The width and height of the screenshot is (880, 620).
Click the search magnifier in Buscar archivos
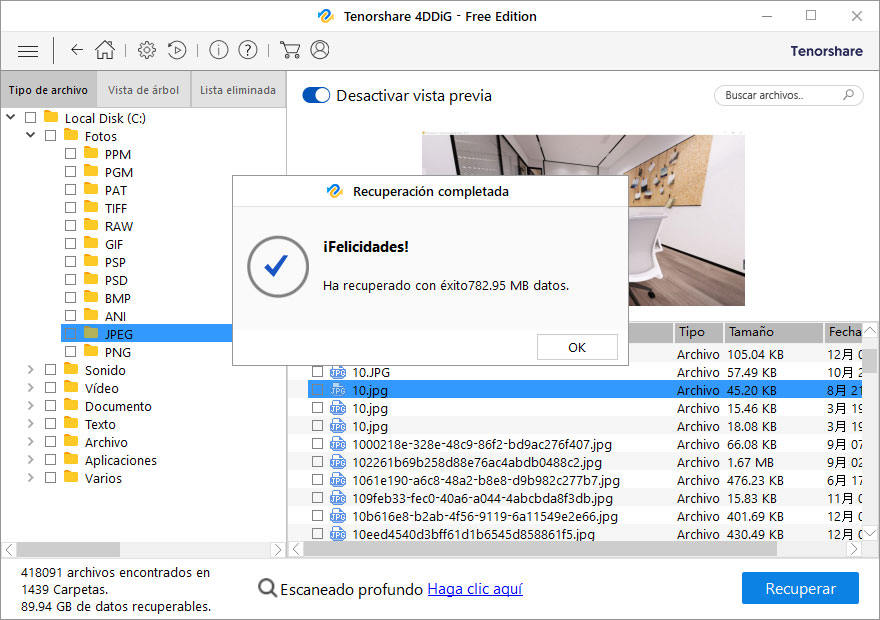tap(849, 95)
